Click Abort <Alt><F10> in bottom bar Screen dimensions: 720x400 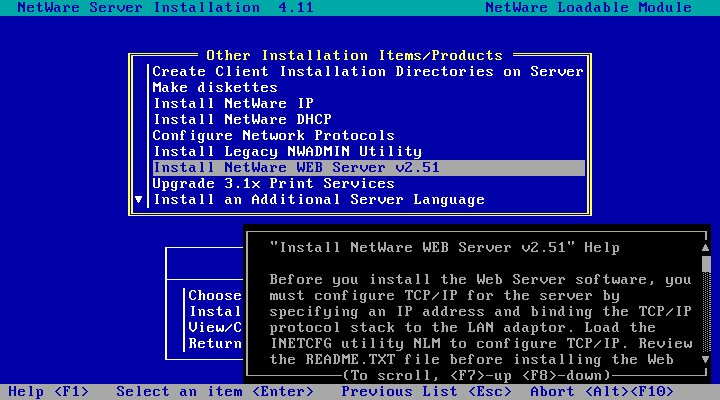(602, 392)
